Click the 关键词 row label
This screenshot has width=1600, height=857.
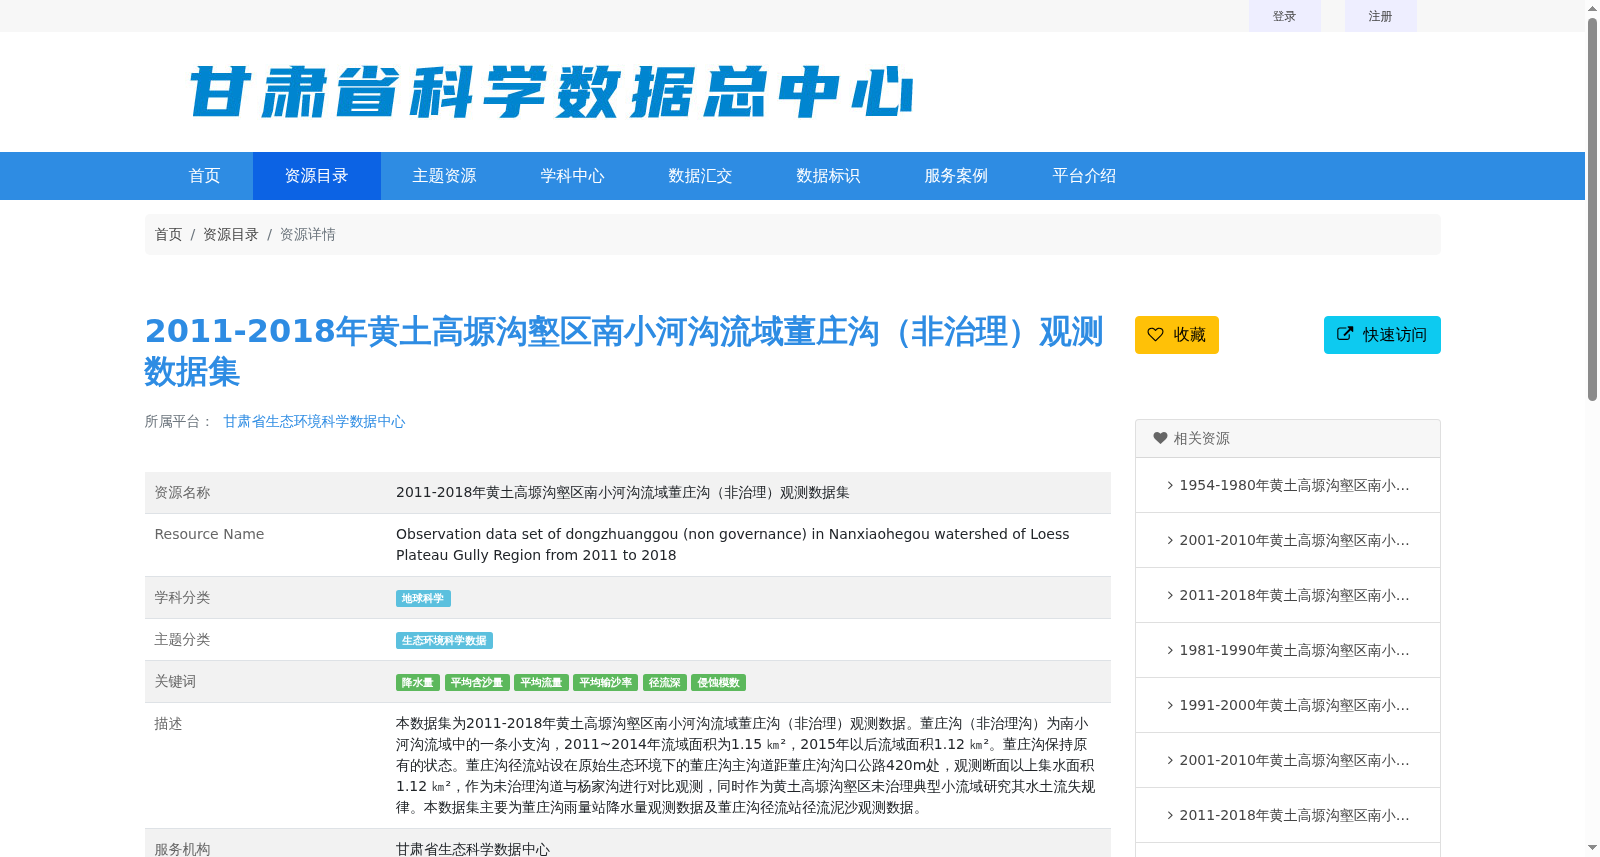click(175, 681)
